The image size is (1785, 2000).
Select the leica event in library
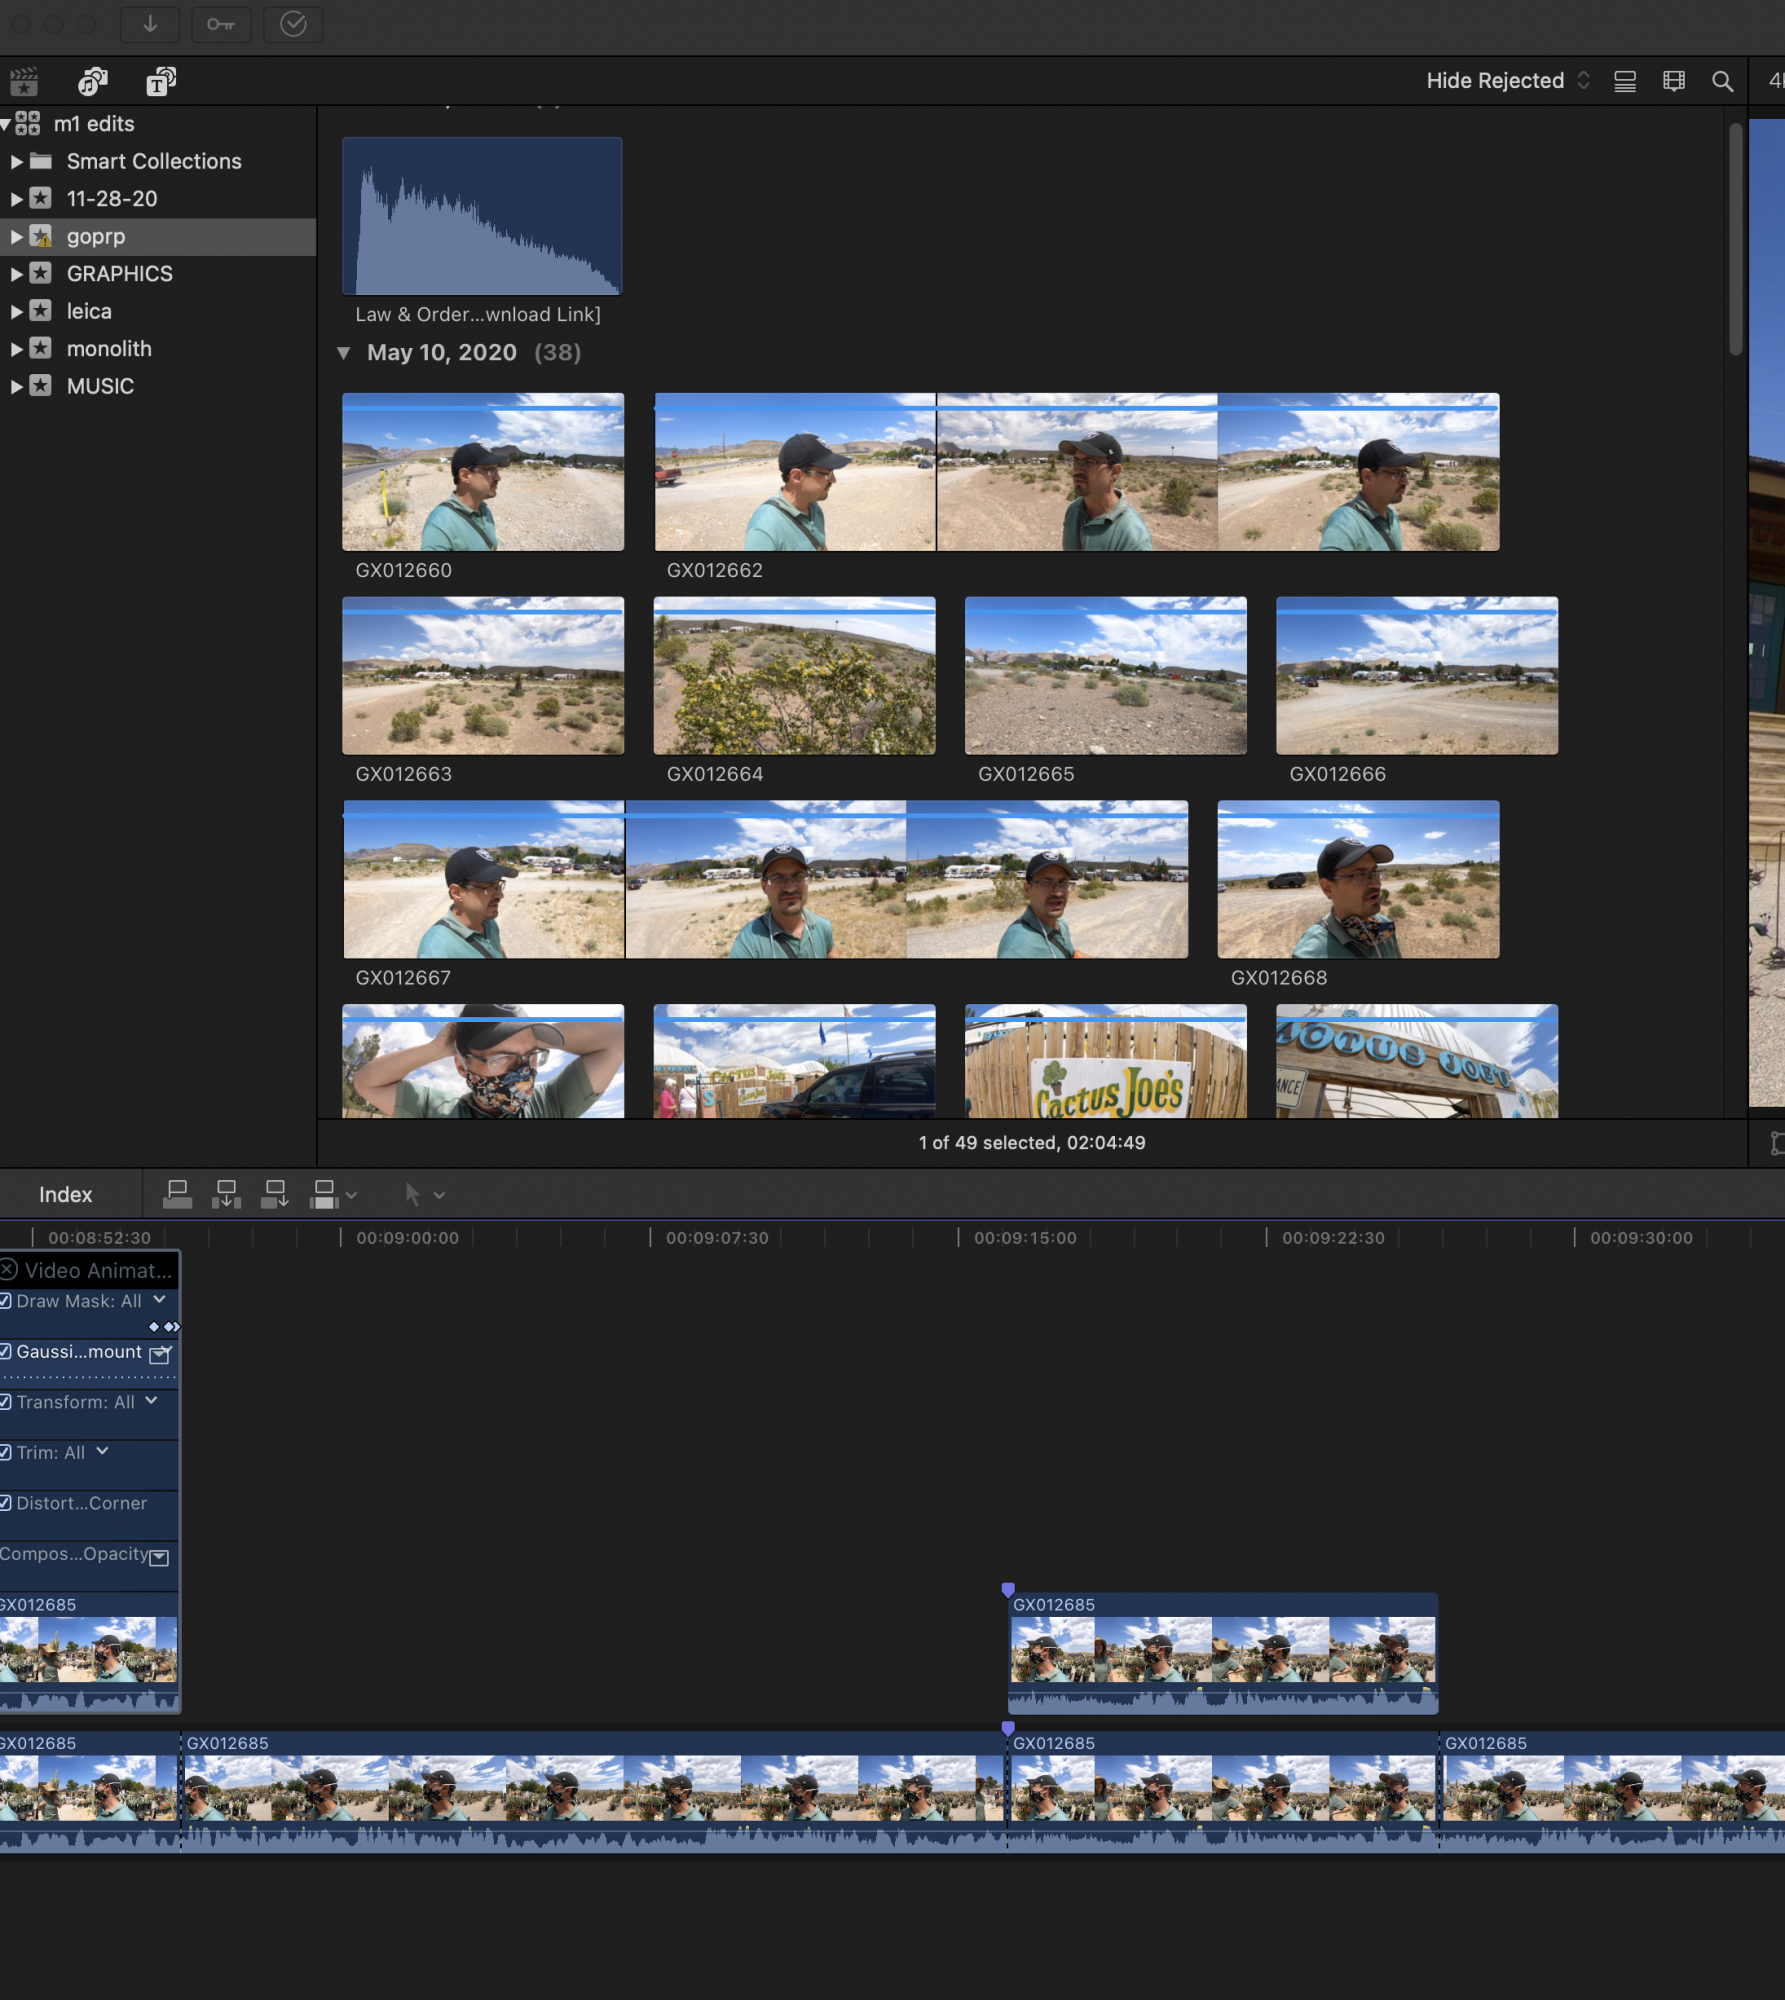coord(89,311)
